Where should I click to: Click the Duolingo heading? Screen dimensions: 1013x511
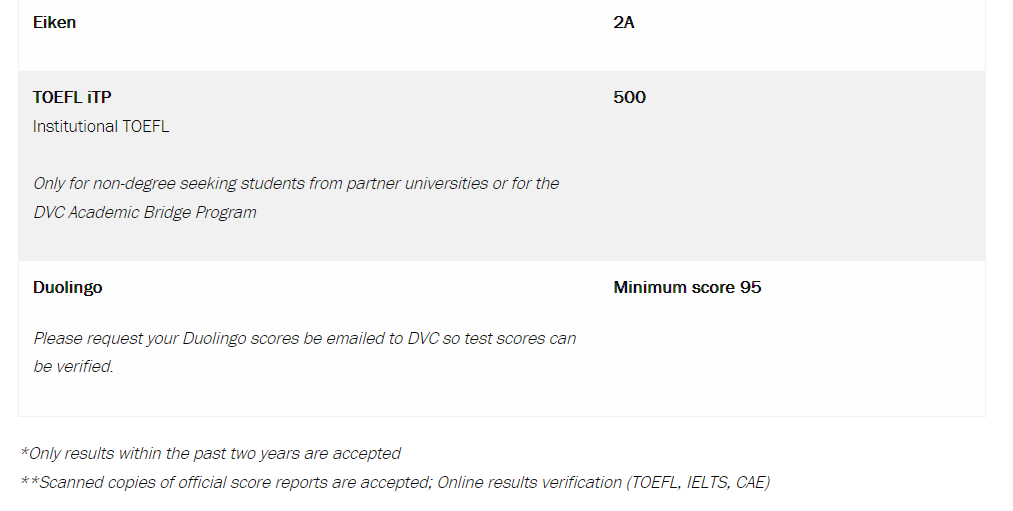(x=67, y=287)
